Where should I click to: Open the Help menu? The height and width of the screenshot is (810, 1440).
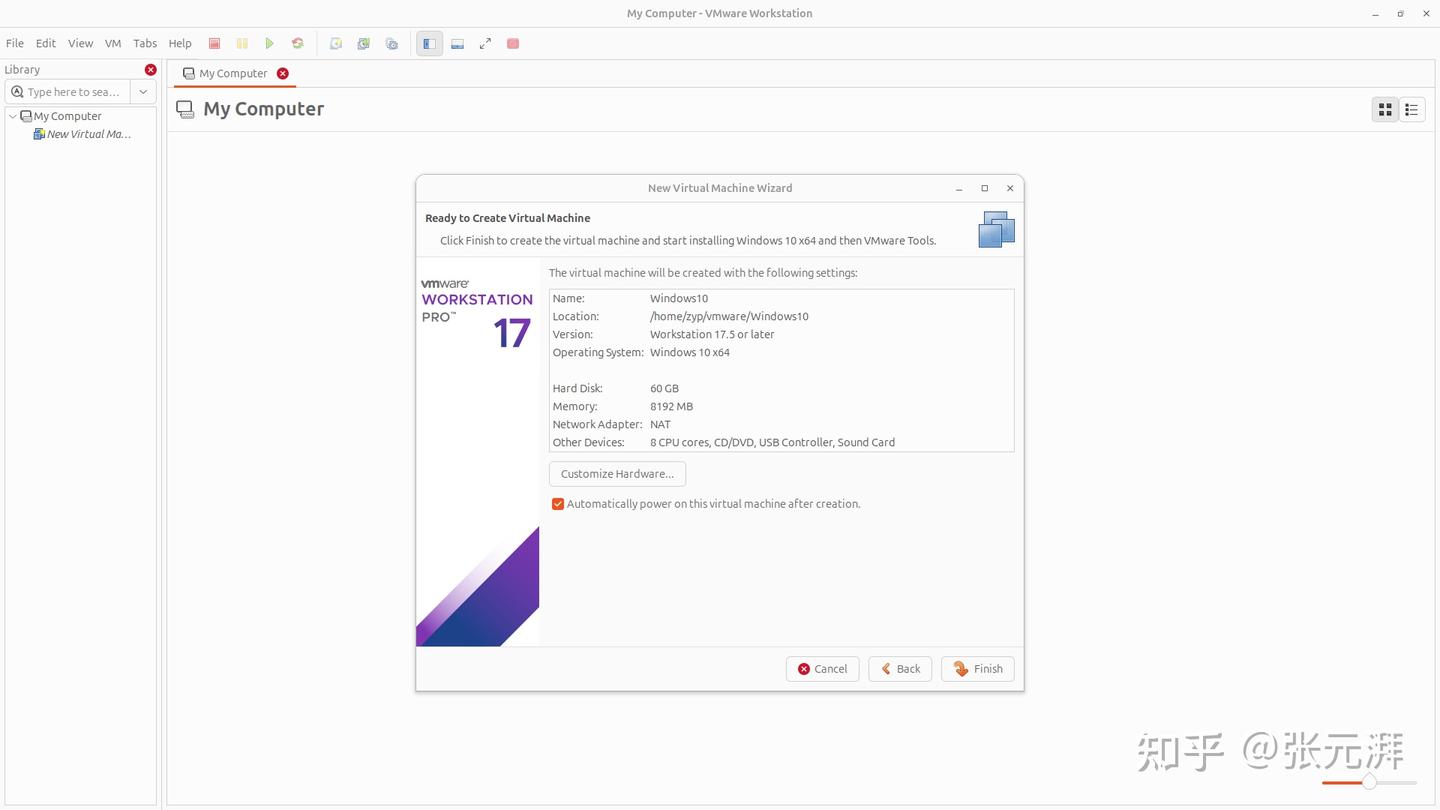[x=180, y=44]
